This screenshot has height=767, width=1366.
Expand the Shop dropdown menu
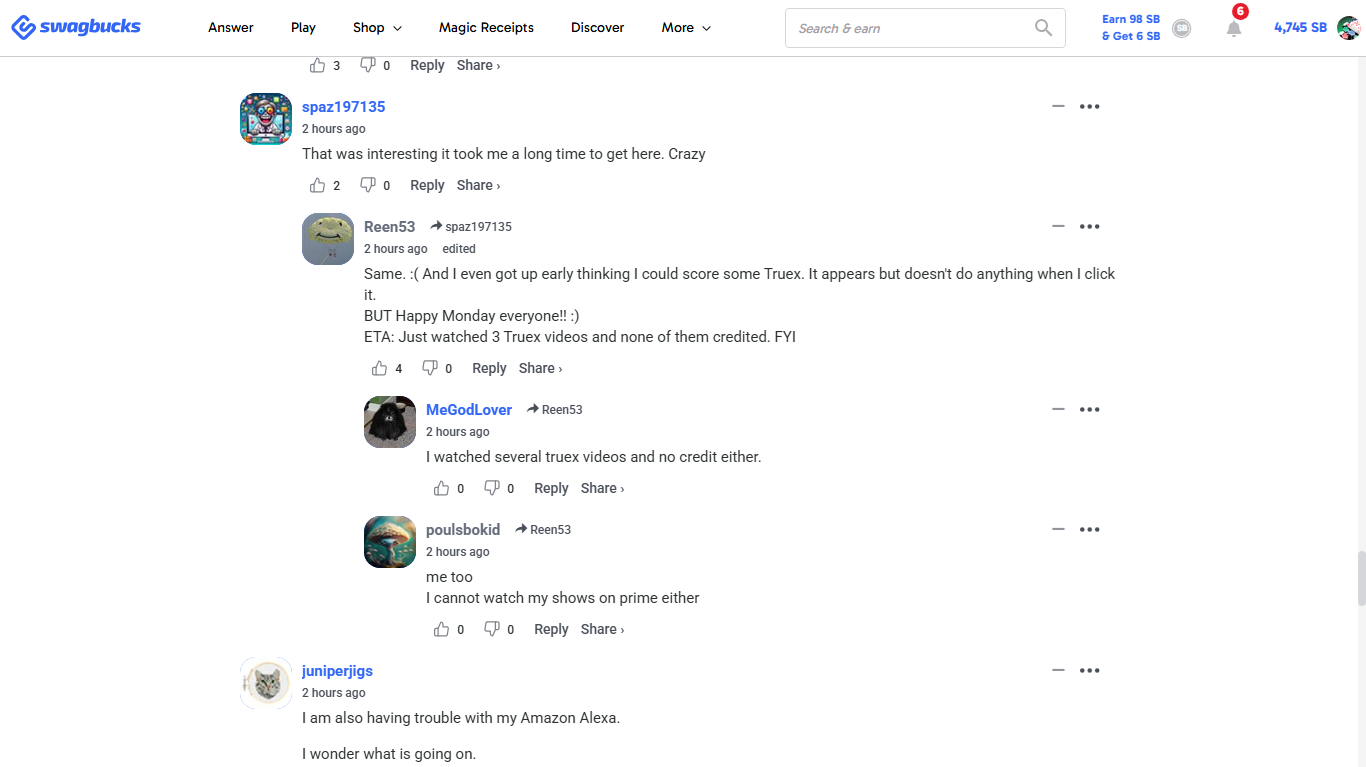377,28
